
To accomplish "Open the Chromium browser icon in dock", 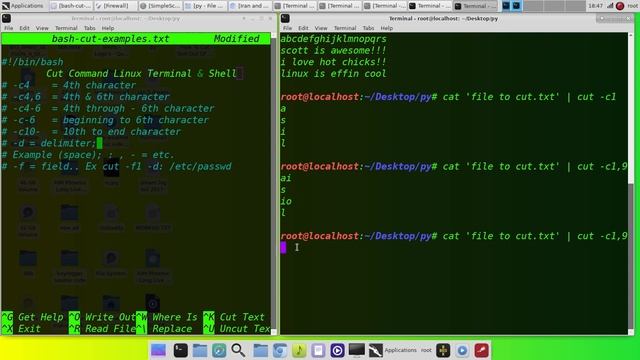I will pos(280,350).
